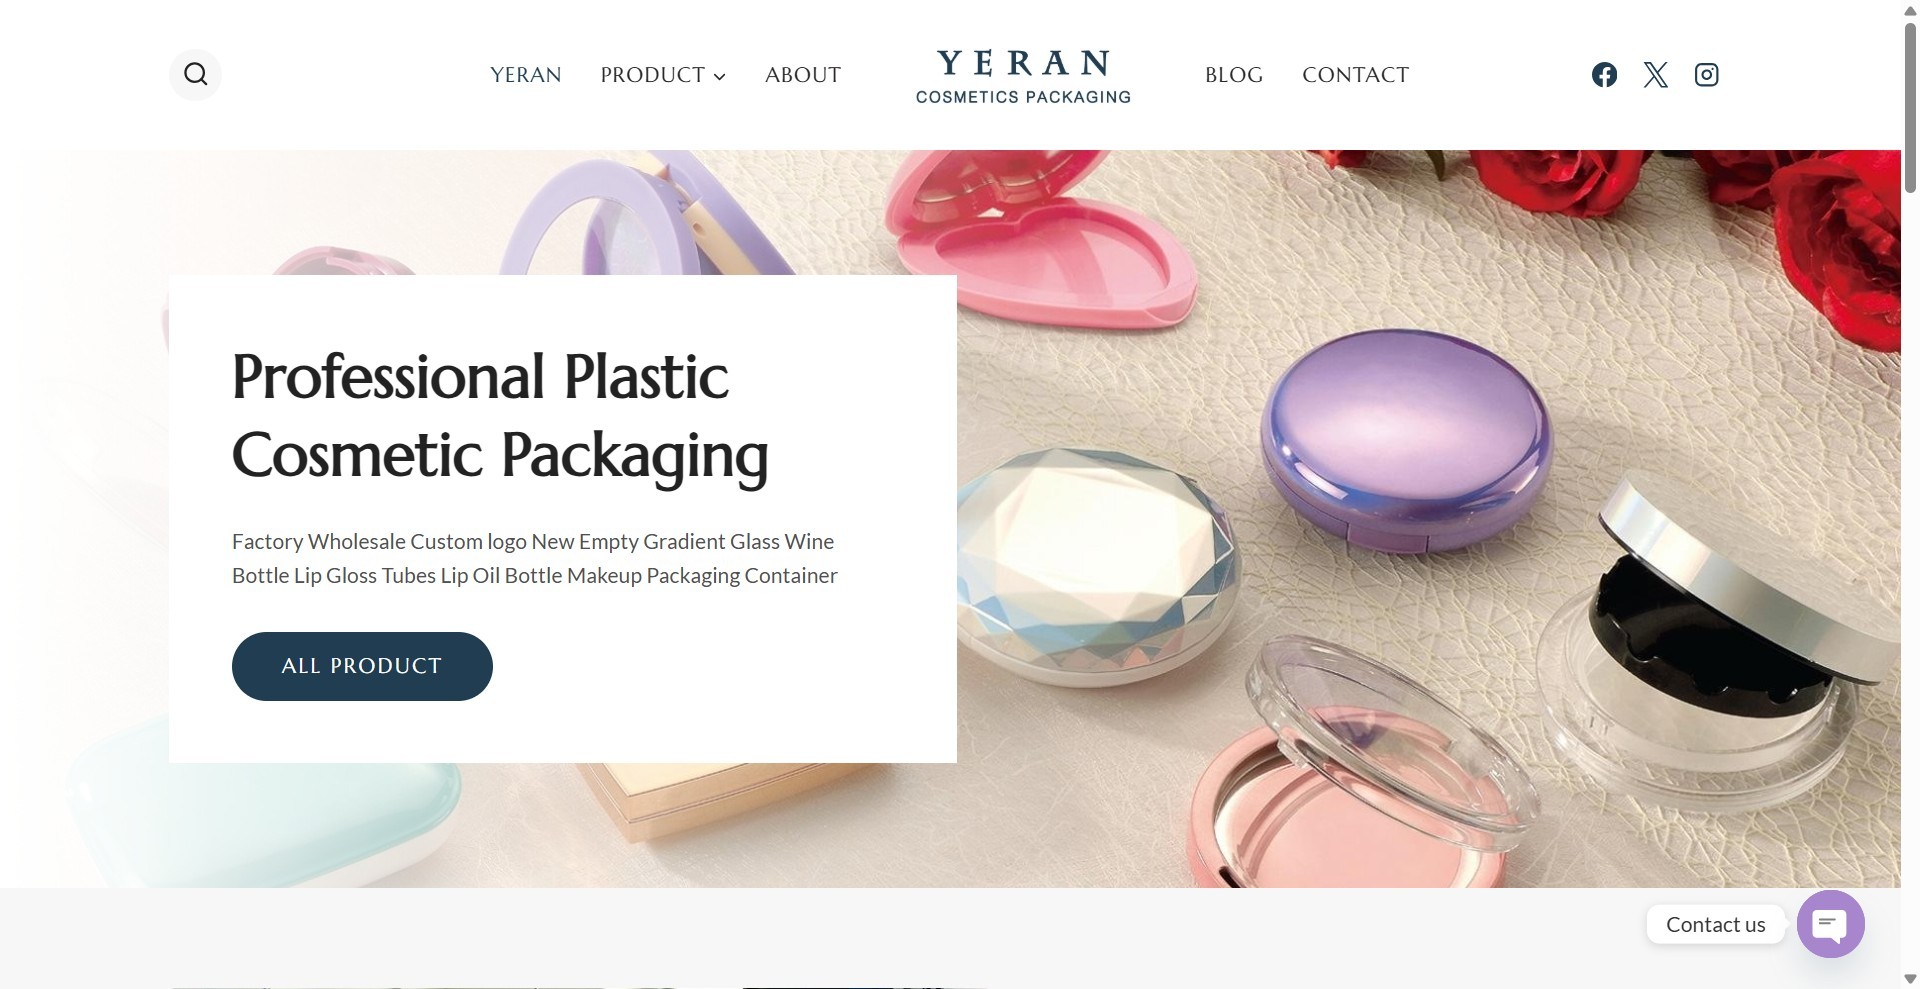Open the CONTACT page
Image resolution: width=1920 pixels, height=989 pixels.
(x=1355, y=75)
